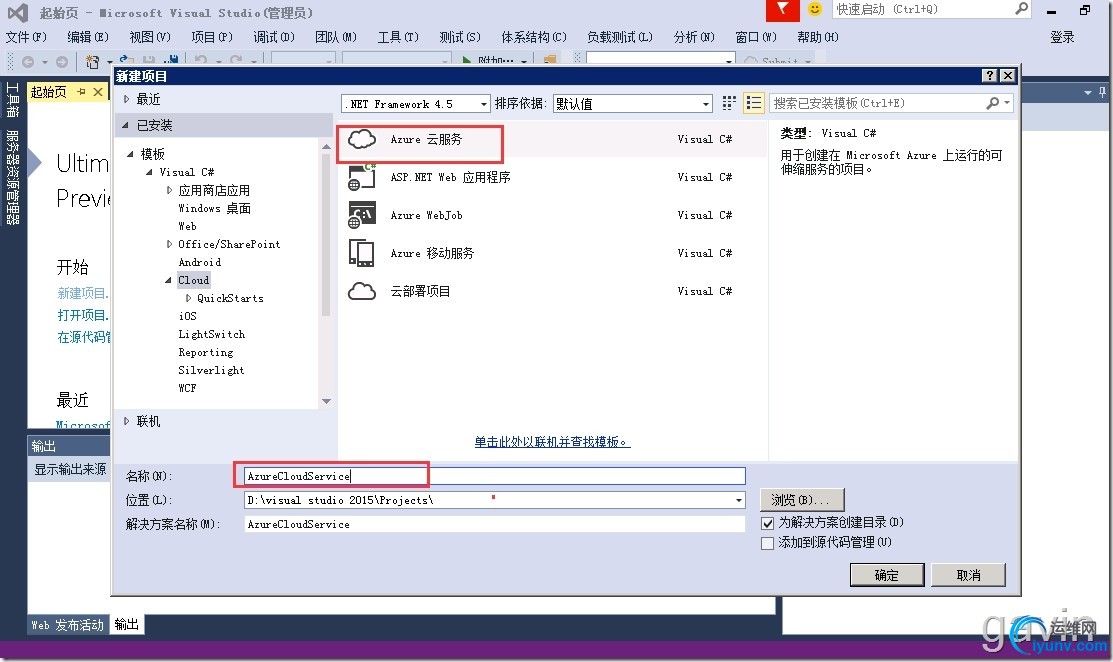Switch to the 输出 bottom tab

[127, 624]
